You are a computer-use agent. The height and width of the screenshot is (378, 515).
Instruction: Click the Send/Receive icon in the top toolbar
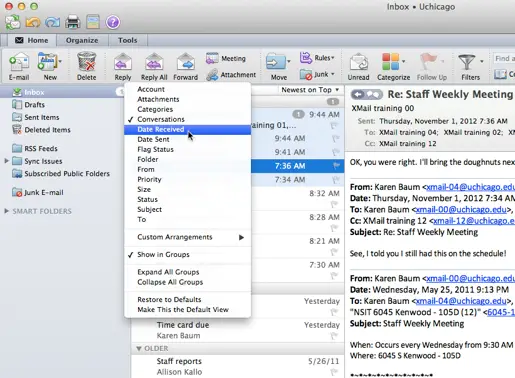coord(13,22)
